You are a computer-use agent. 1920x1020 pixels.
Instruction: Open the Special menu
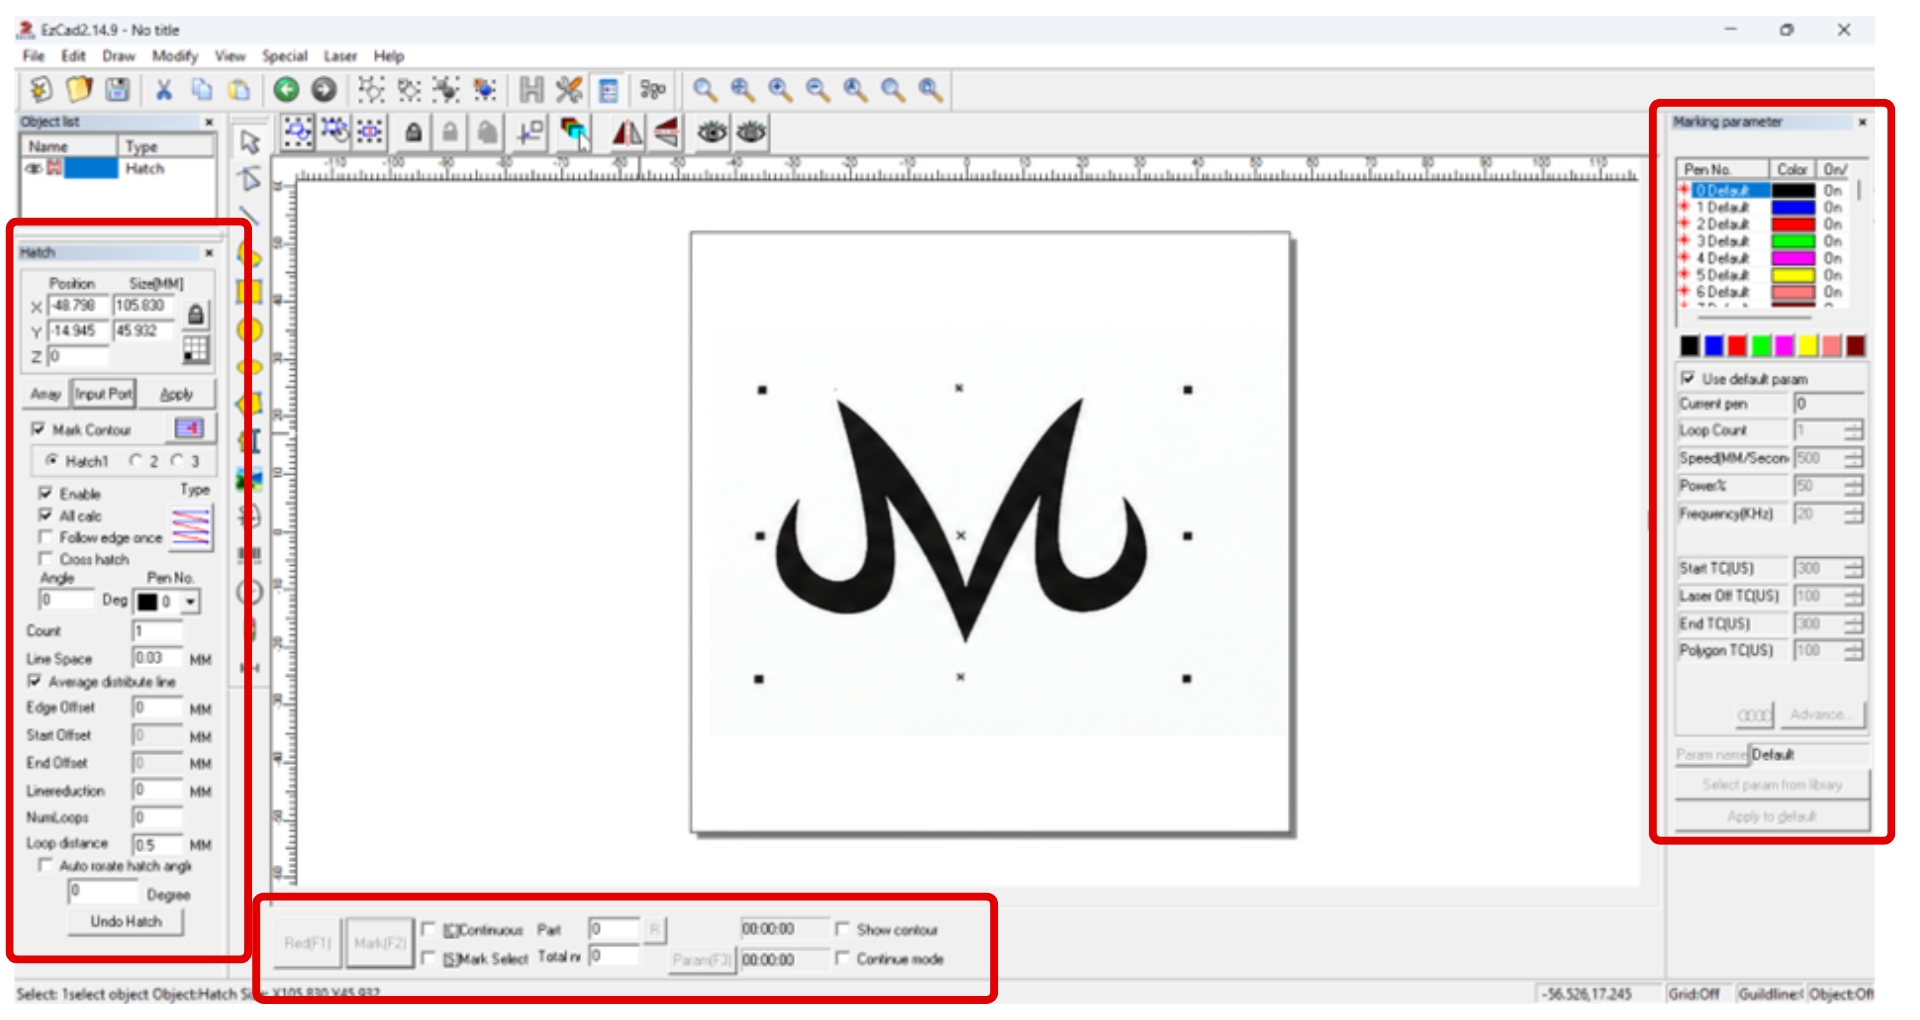pyautogui.click(x=285, y=56)
